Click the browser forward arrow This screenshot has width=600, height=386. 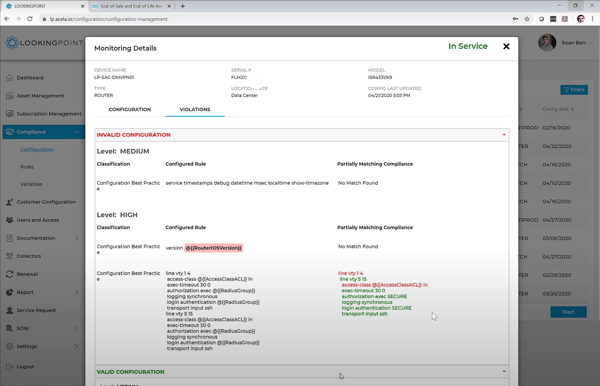[18, 19]
